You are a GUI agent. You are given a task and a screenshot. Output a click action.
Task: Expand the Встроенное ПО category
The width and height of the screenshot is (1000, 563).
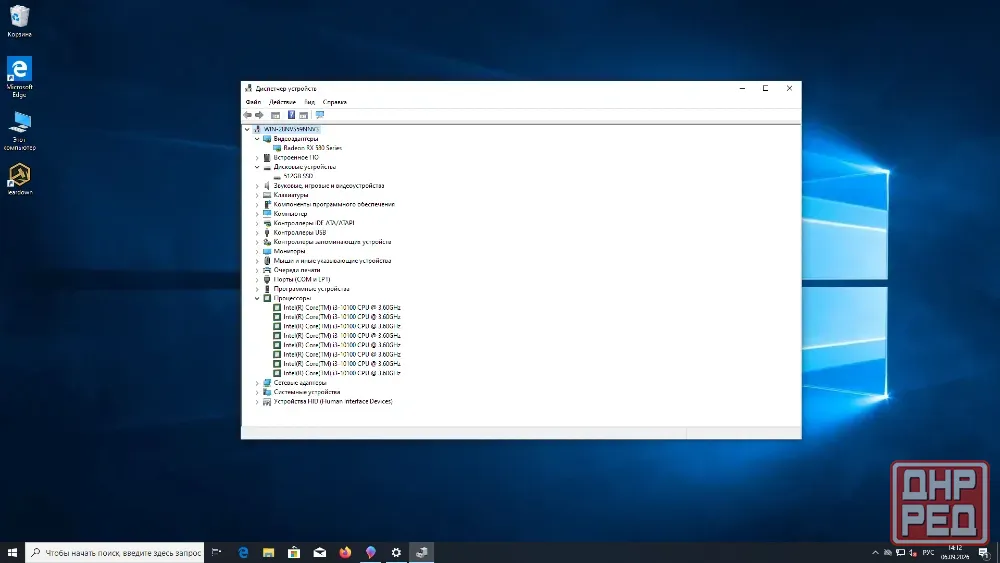point(257,157)
